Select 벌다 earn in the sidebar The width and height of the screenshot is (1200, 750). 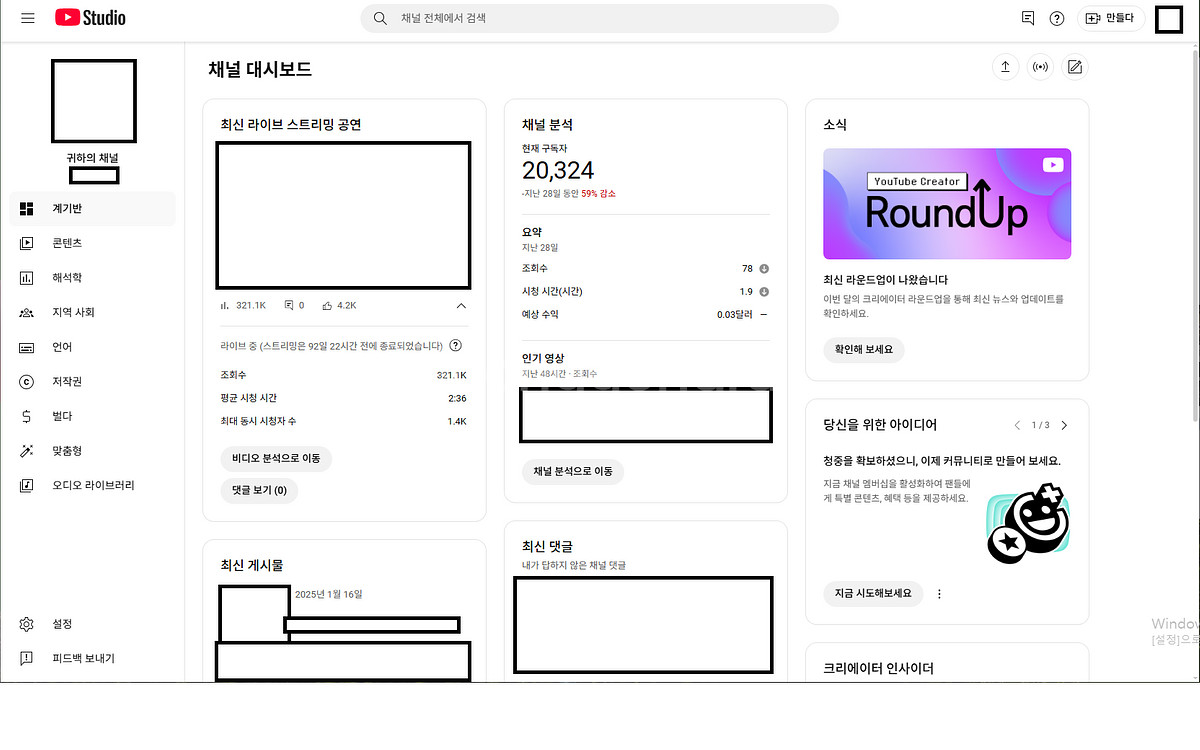93,416
